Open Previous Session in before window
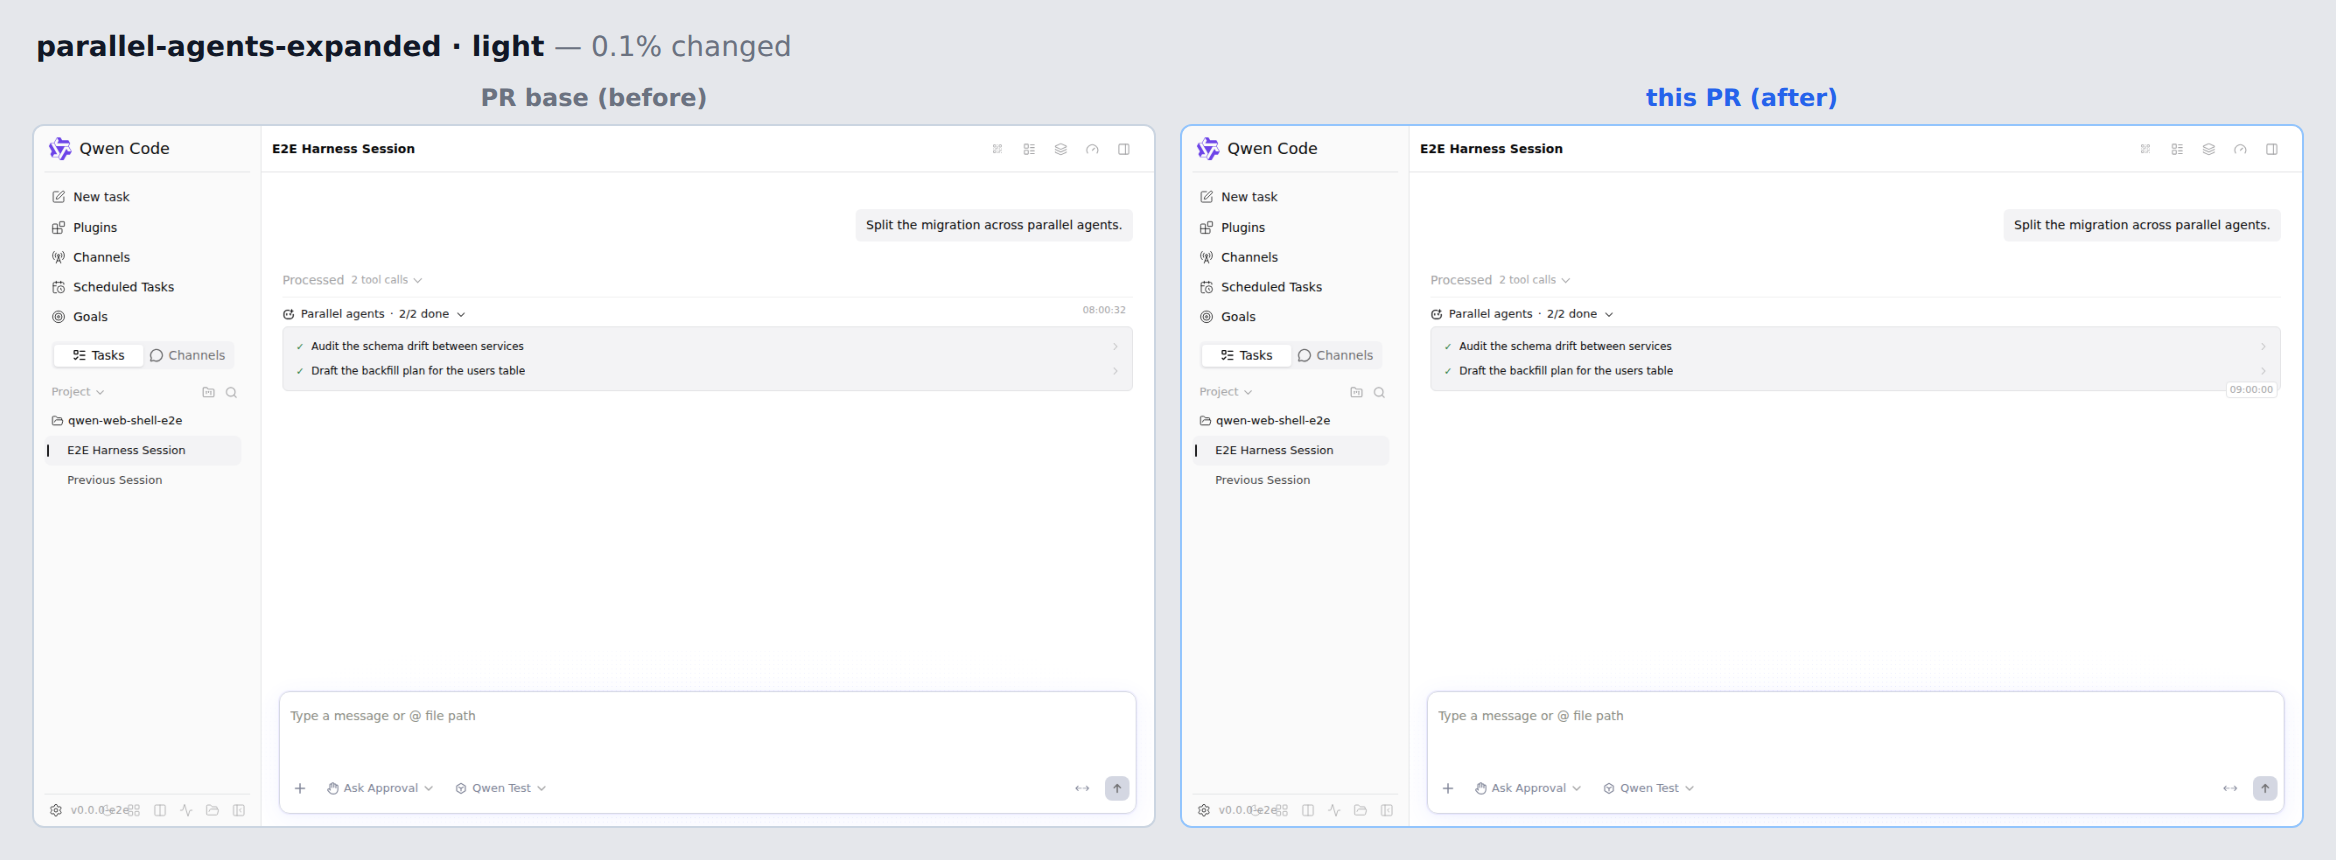 coord(144,480)
